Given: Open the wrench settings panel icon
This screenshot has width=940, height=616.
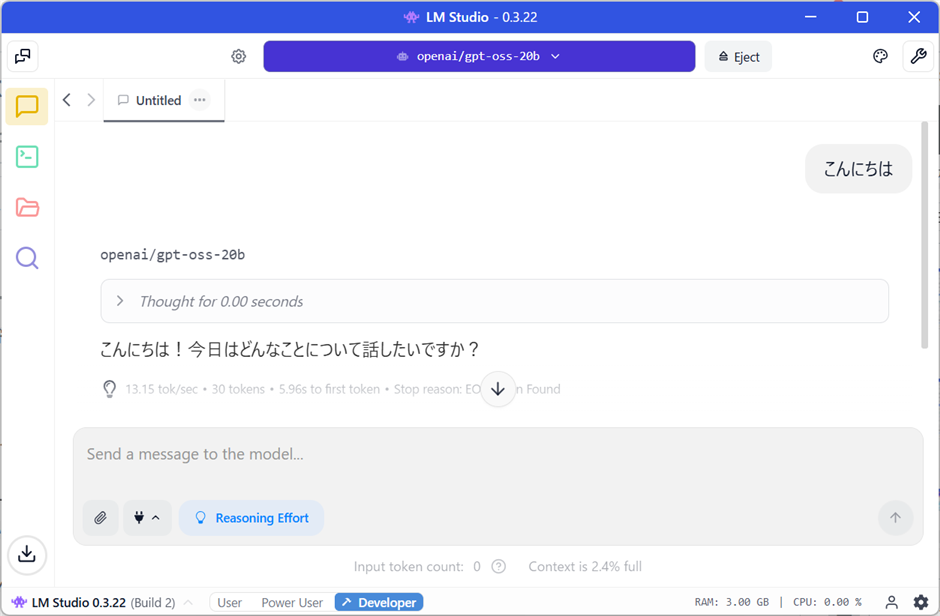Looking at the screenshot, I should click(x=918, y=56).
